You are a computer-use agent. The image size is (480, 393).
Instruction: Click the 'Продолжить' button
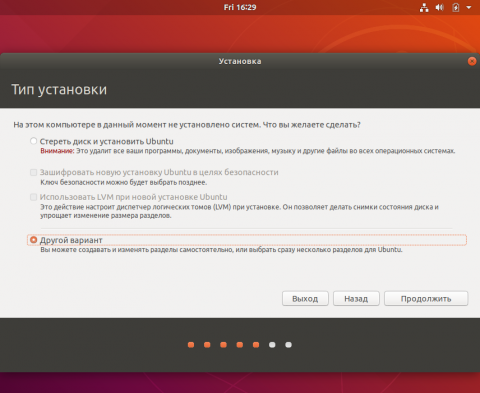426,298
